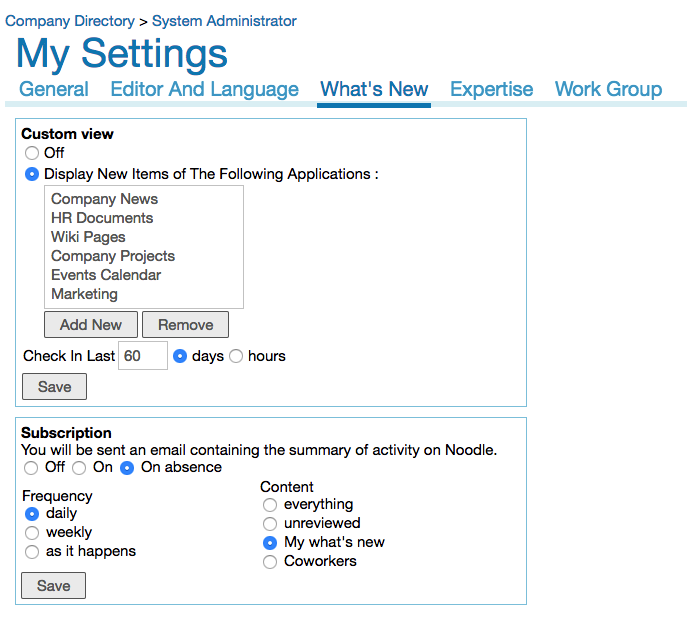Click the Company Directory breadcrumb link

click(70, 20)
